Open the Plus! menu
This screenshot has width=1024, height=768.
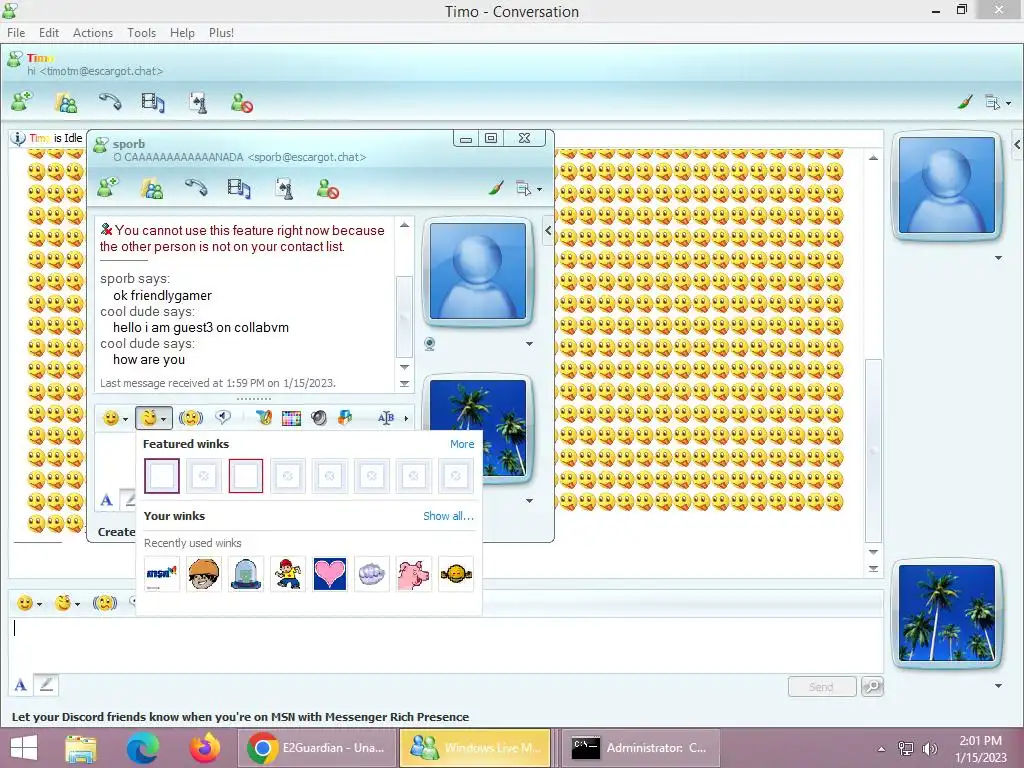221,33
